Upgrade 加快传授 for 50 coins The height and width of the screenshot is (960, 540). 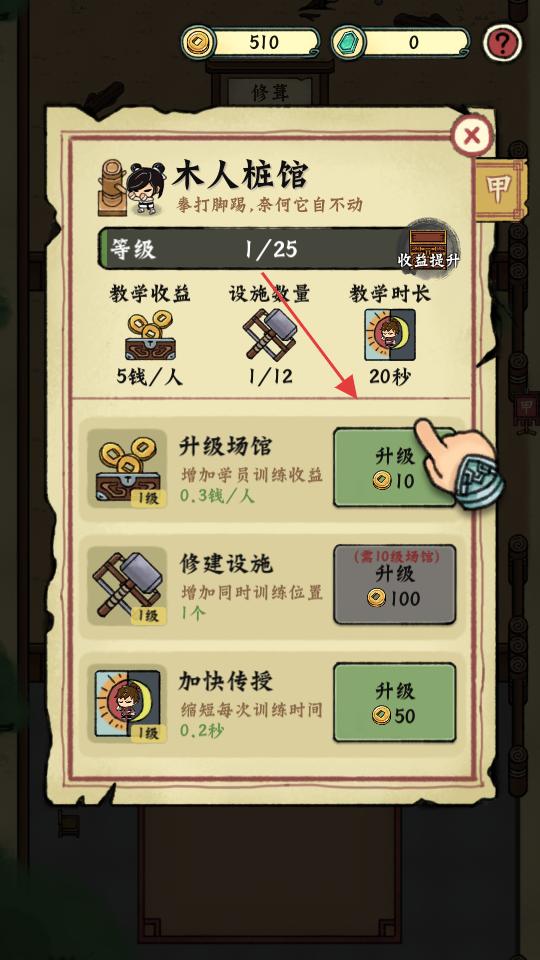[x=394, y=703]
